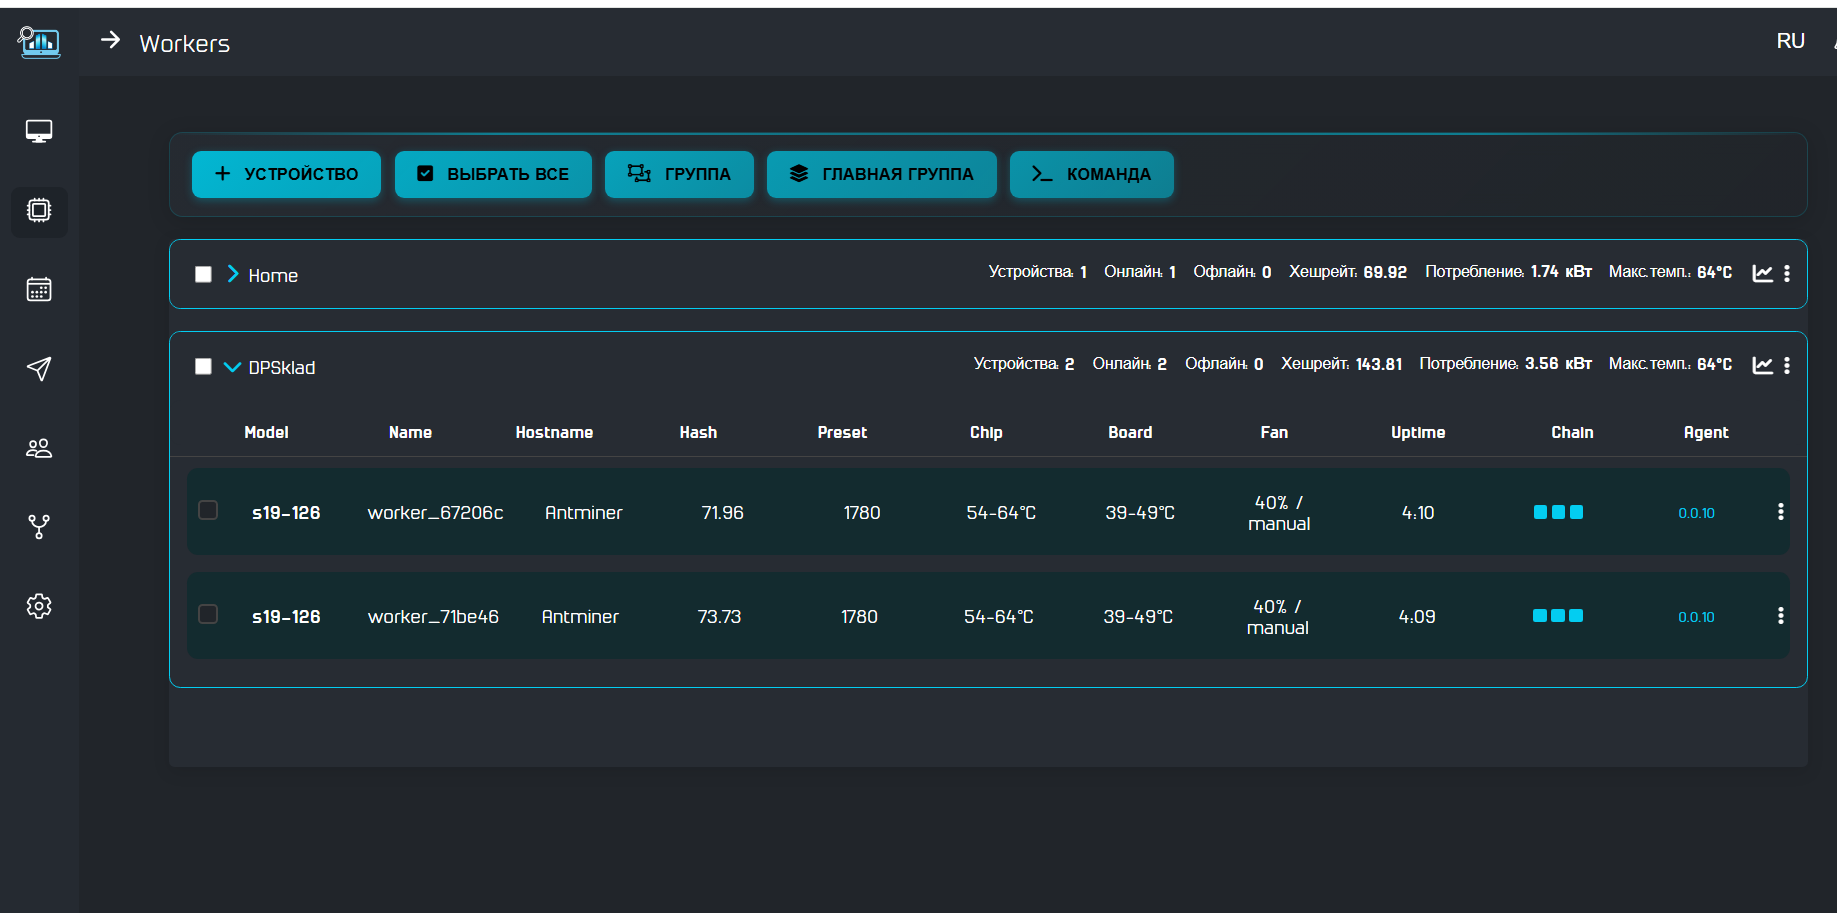Viewport: 1837px width, 913px height.
Task: Open the workers chip sidebar icon
Action: [39, 210]
